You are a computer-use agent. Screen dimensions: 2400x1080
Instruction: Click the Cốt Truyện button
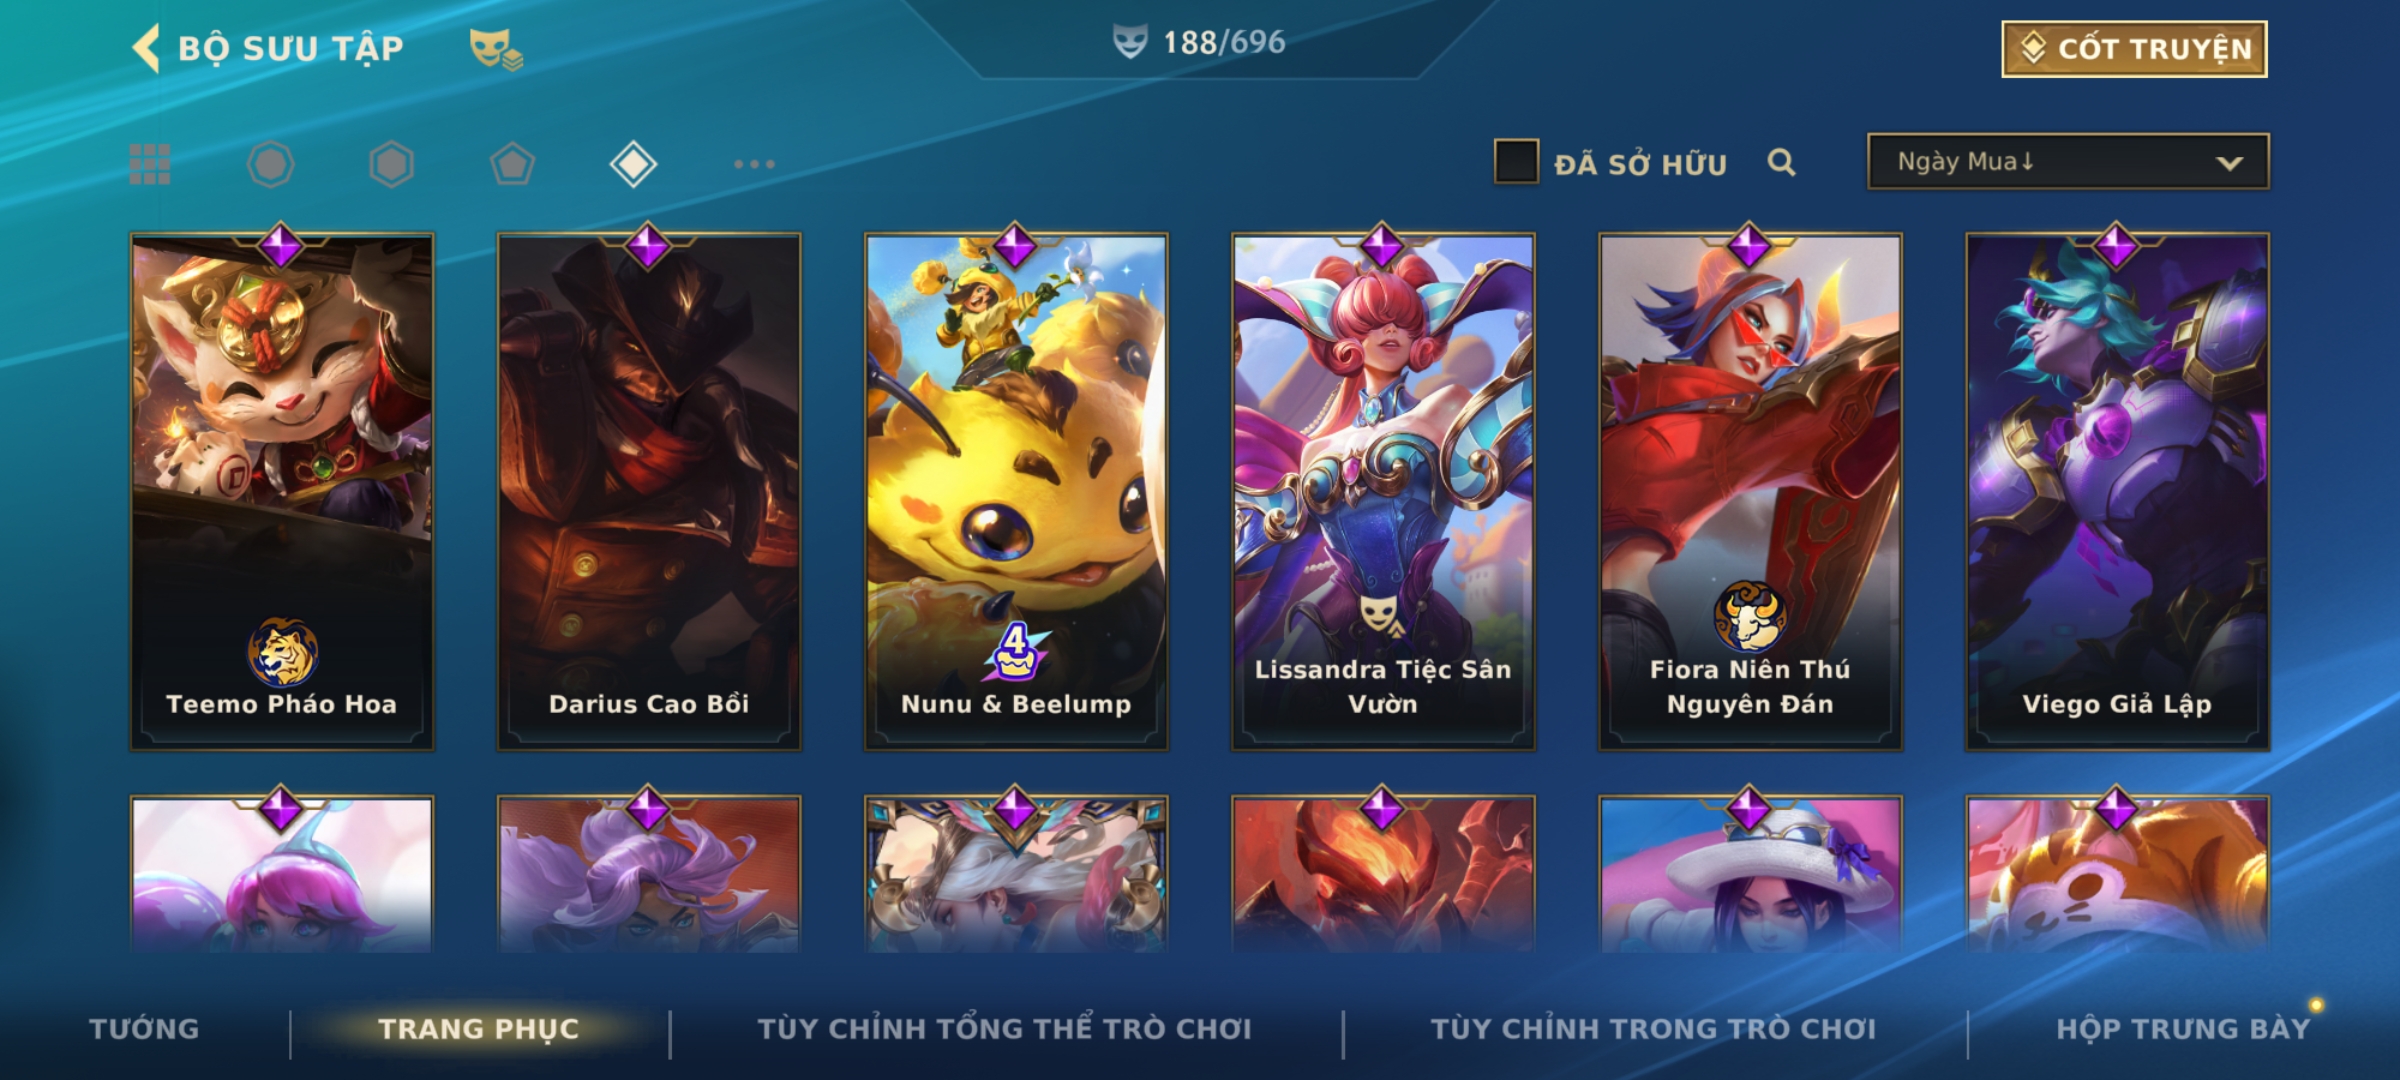(2134, 48)
